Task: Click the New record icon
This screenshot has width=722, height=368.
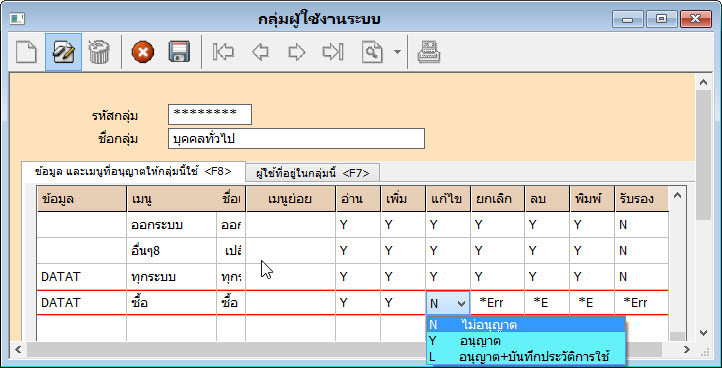Action: (x=26, y=52)
